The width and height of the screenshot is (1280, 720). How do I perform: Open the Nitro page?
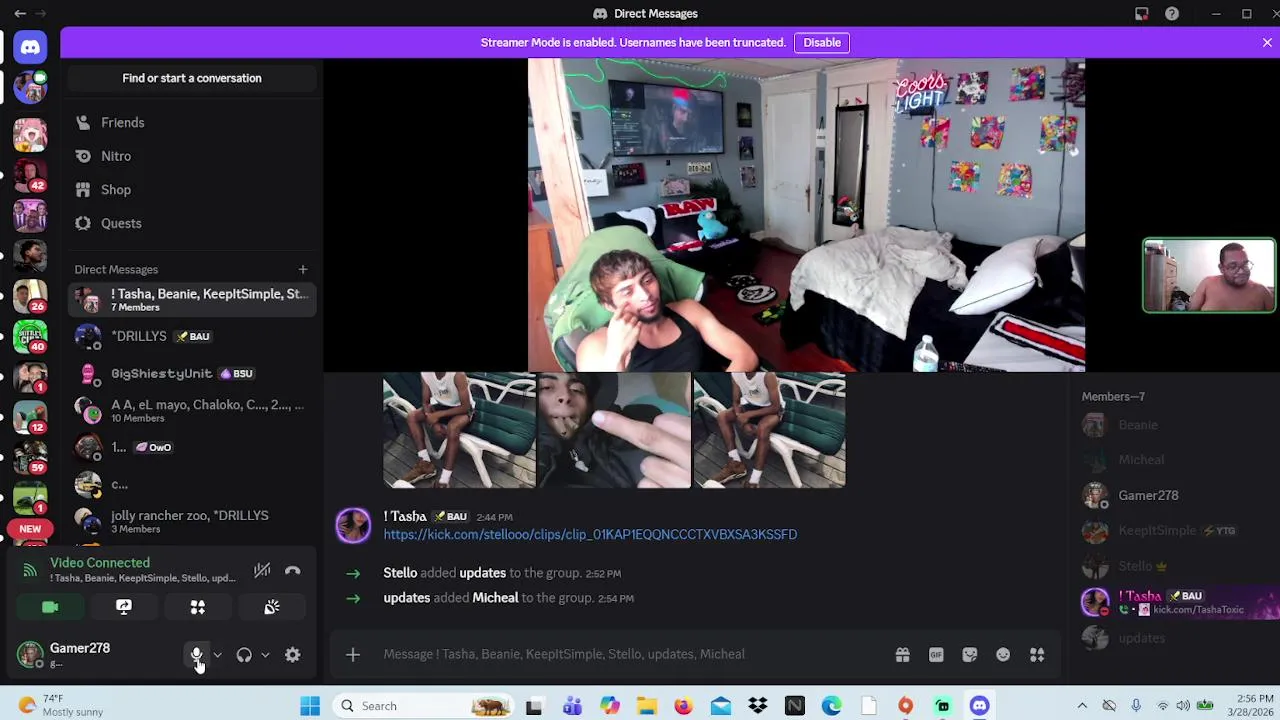click(x=192, y=156)
